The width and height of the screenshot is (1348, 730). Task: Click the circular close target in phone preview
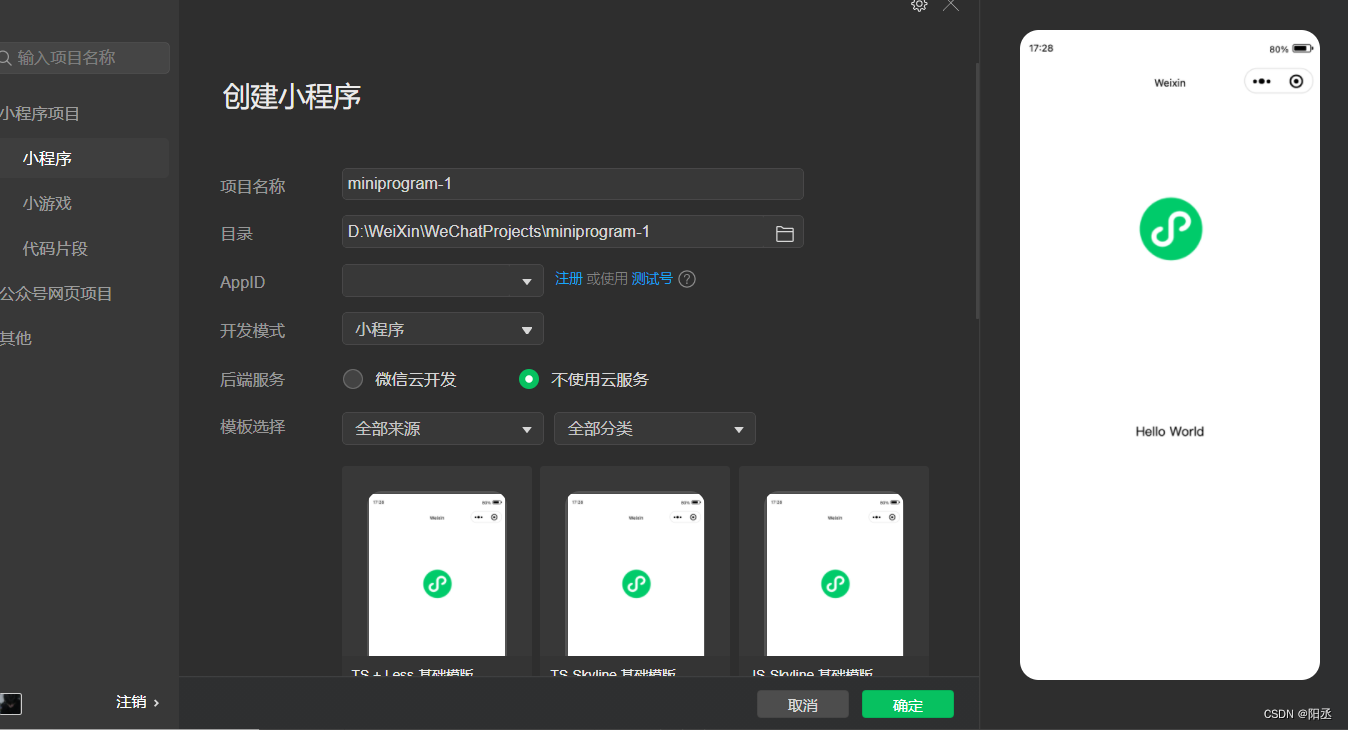(1296, 81)
